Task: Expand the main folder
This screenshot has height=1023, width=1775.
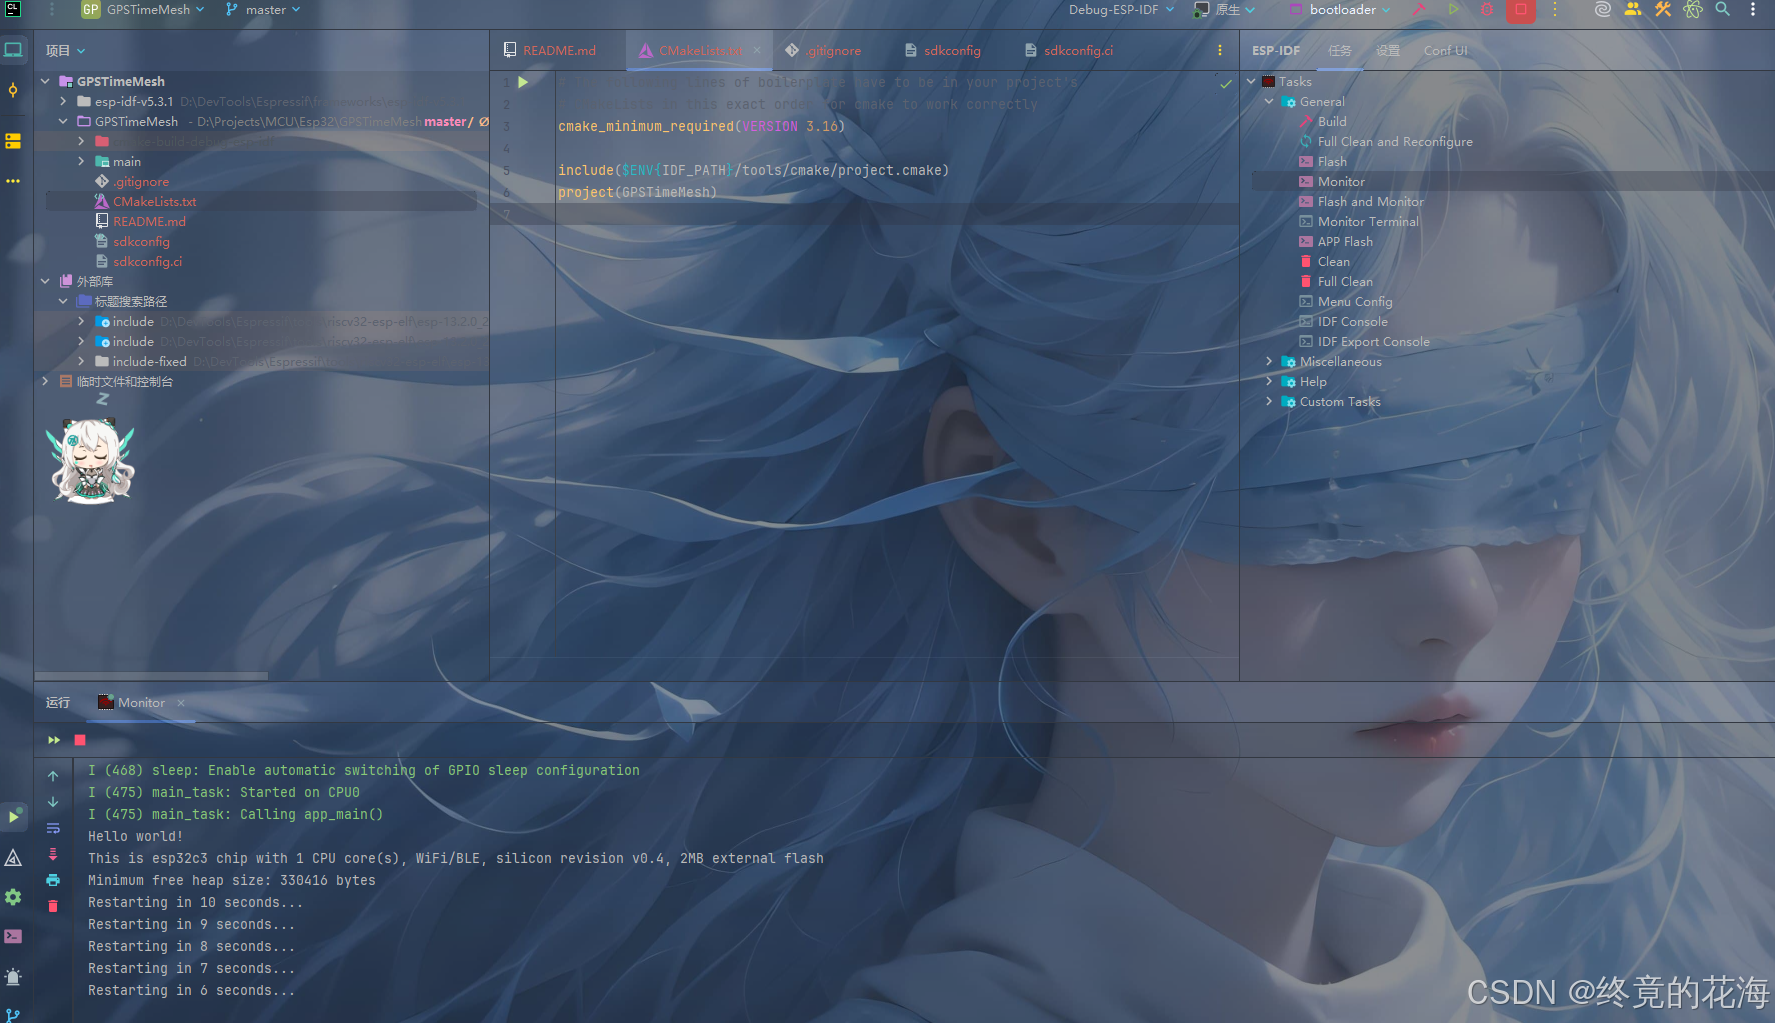Action: click(81, 161)
